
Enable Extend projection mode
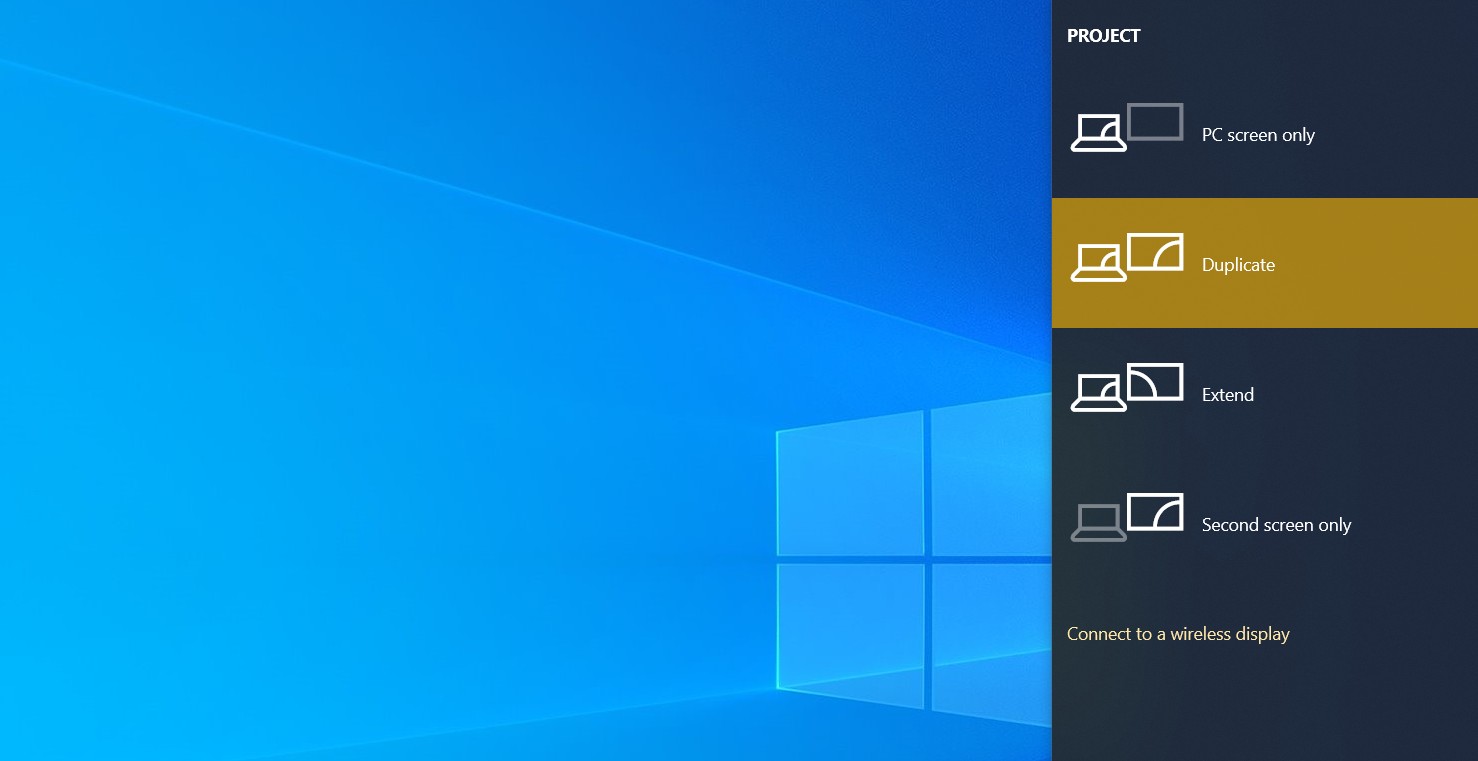(1228, 394)
